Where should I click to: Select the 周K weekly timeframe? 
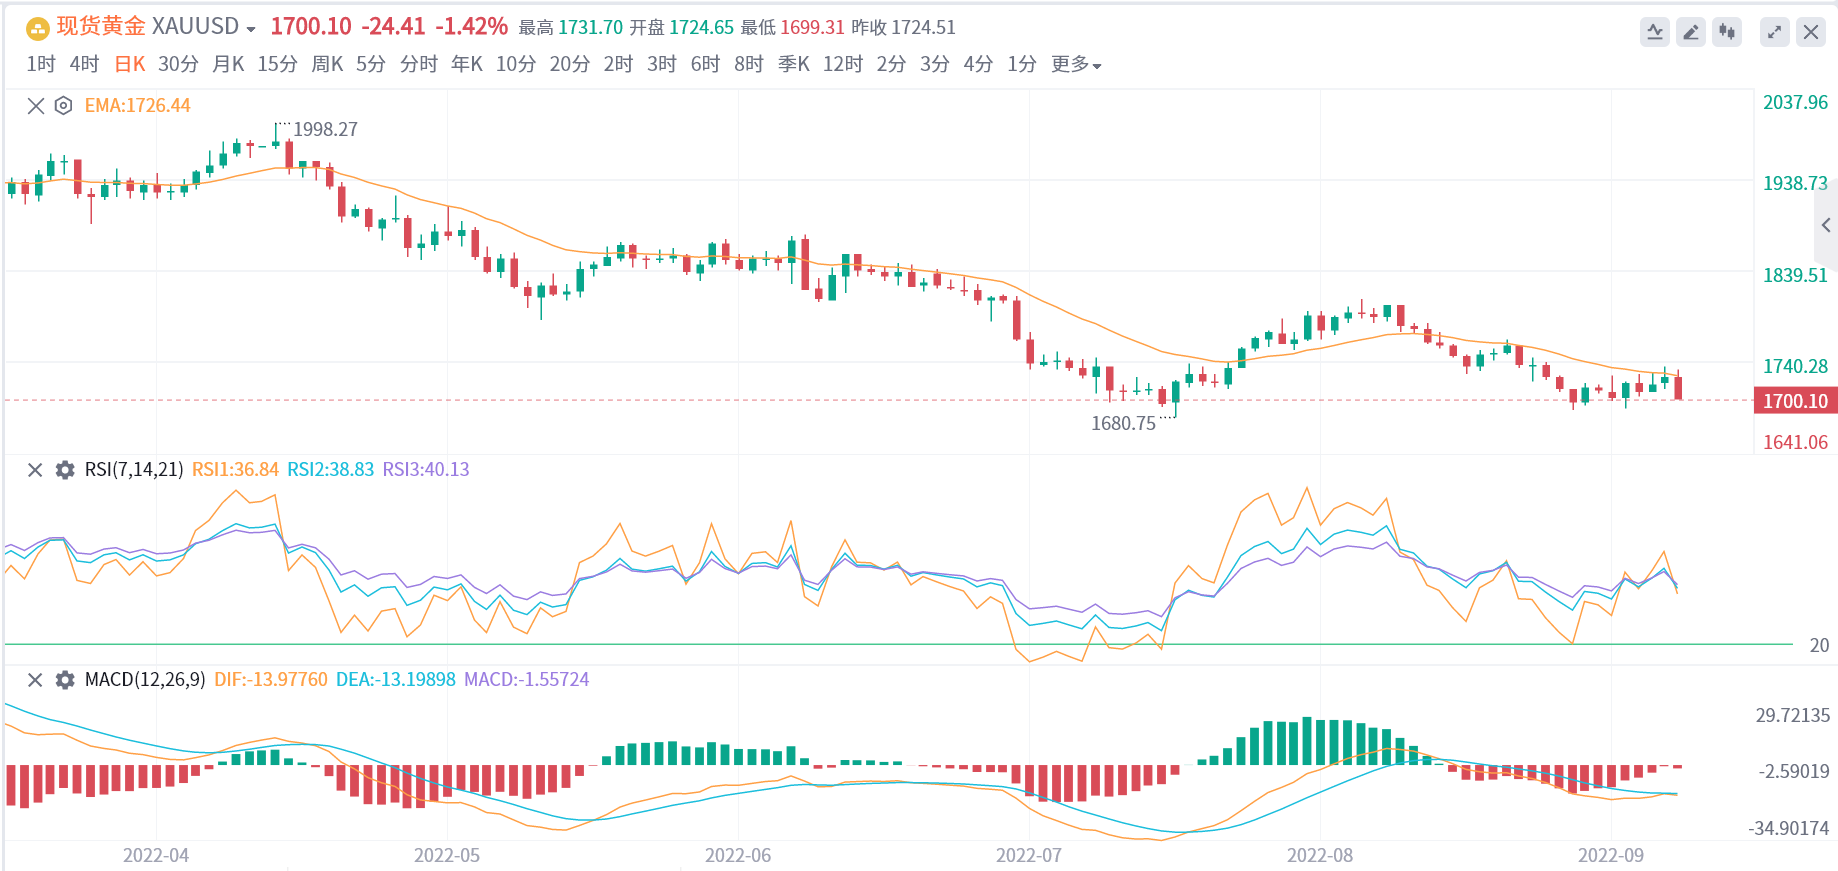coord(327,65)
